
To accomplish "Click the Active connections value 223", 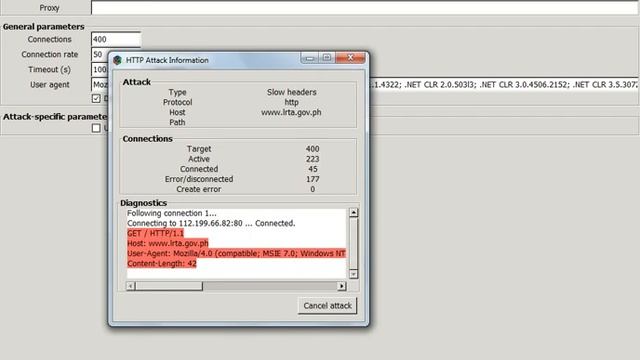I will [x=313, y=159].
